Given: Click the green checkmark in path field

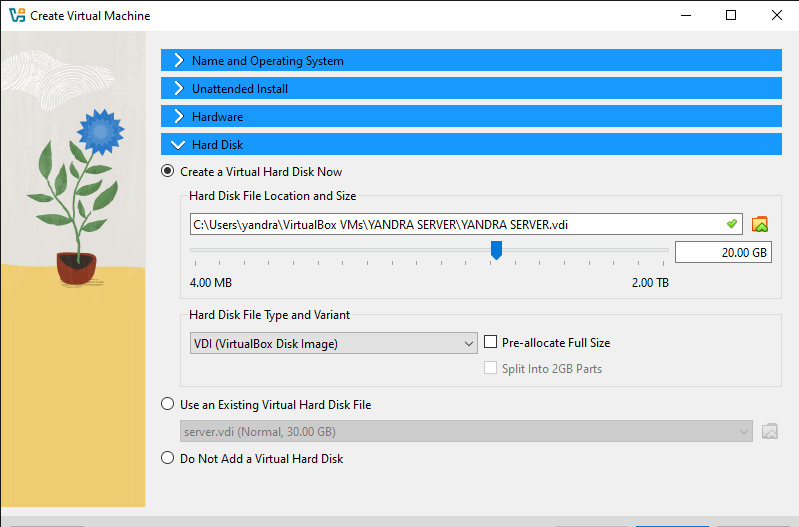Looking at the screenshot, I should pyautogui.click(x=732, y=224).
